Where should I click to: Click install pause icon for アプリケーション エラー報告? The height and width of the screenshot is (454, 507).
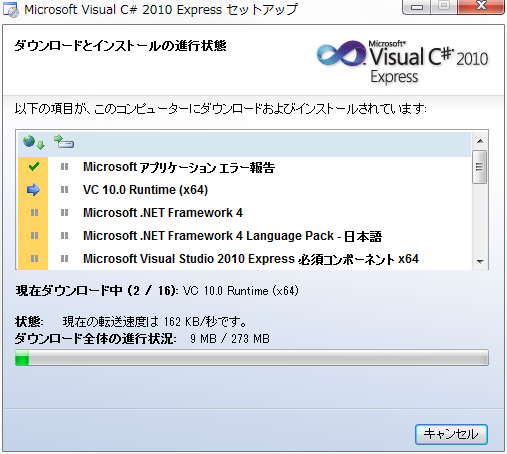[x=65, y=167]
